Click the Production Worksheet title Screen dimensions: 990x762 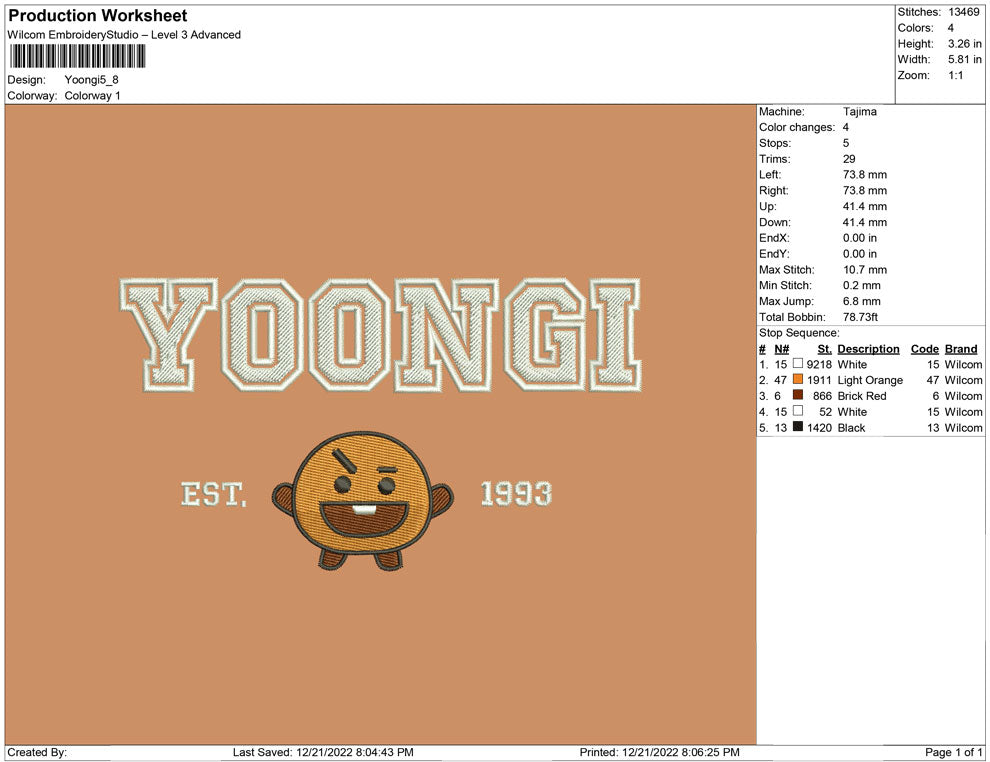pyautogui.click(x=98, y=16)
